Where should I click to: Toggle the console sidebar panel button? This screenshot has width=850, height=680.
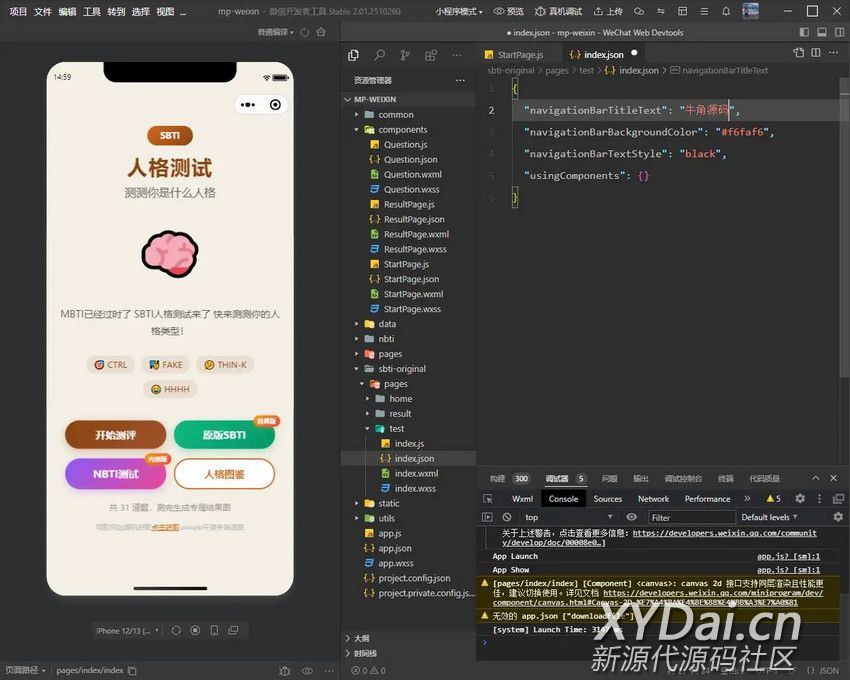(487, 517)
